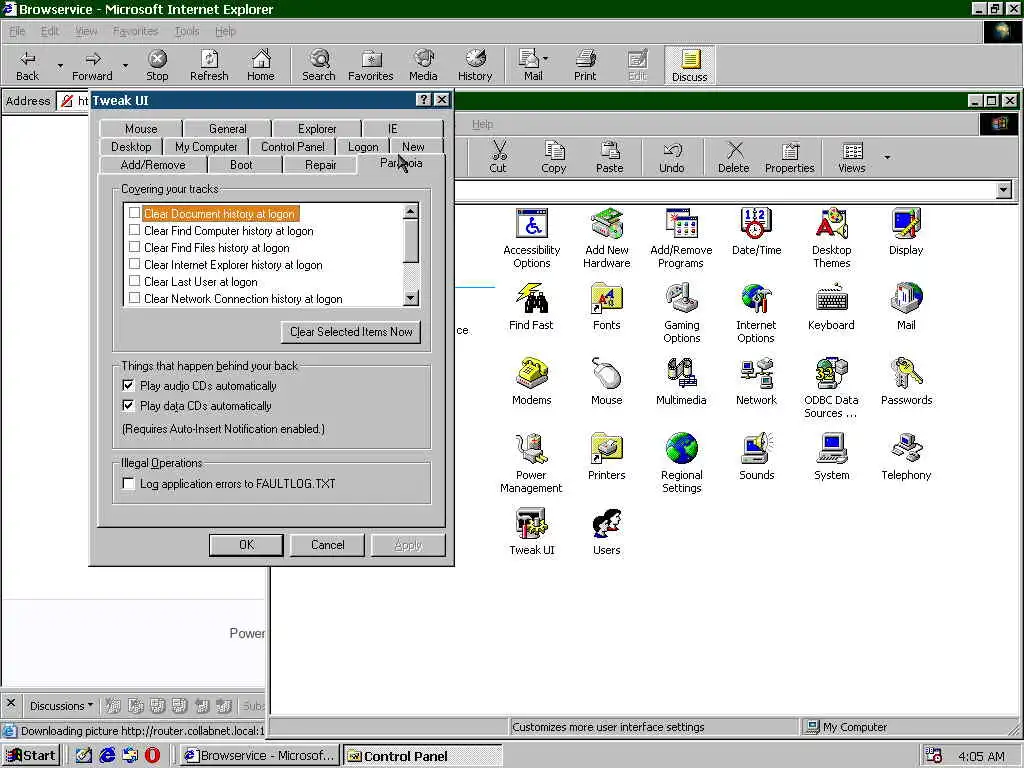This screenshot has height=768, width=1024.
Task: Switch to the General tab
Action: 227,129
